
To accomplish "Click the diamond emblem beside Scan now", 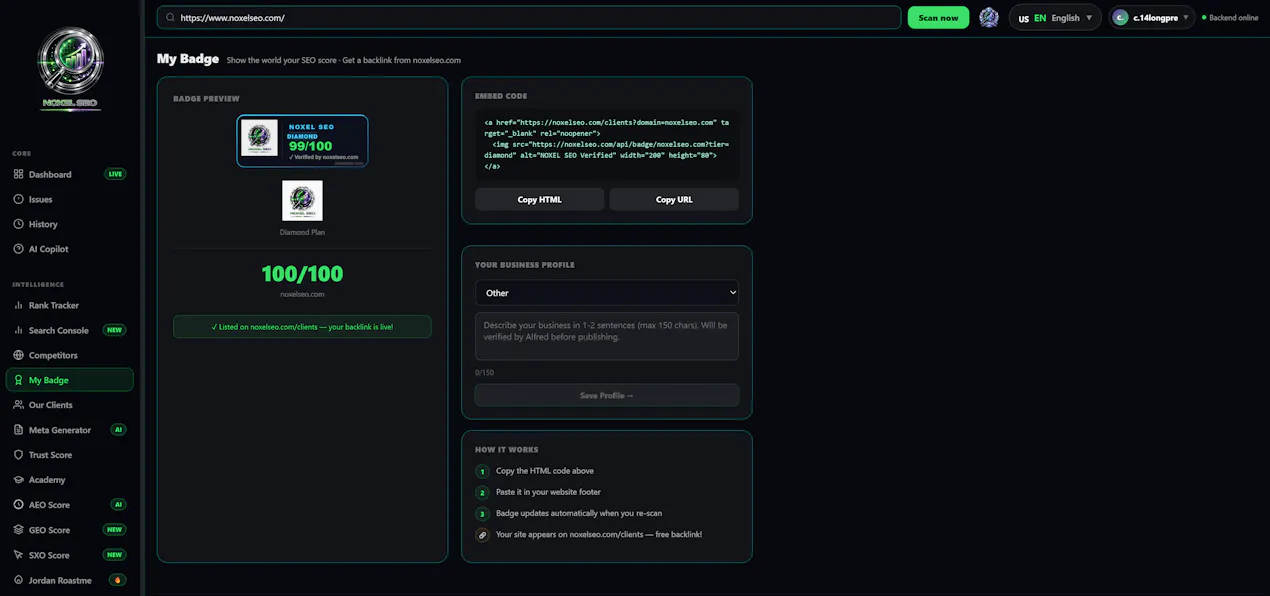I will 989,18.
